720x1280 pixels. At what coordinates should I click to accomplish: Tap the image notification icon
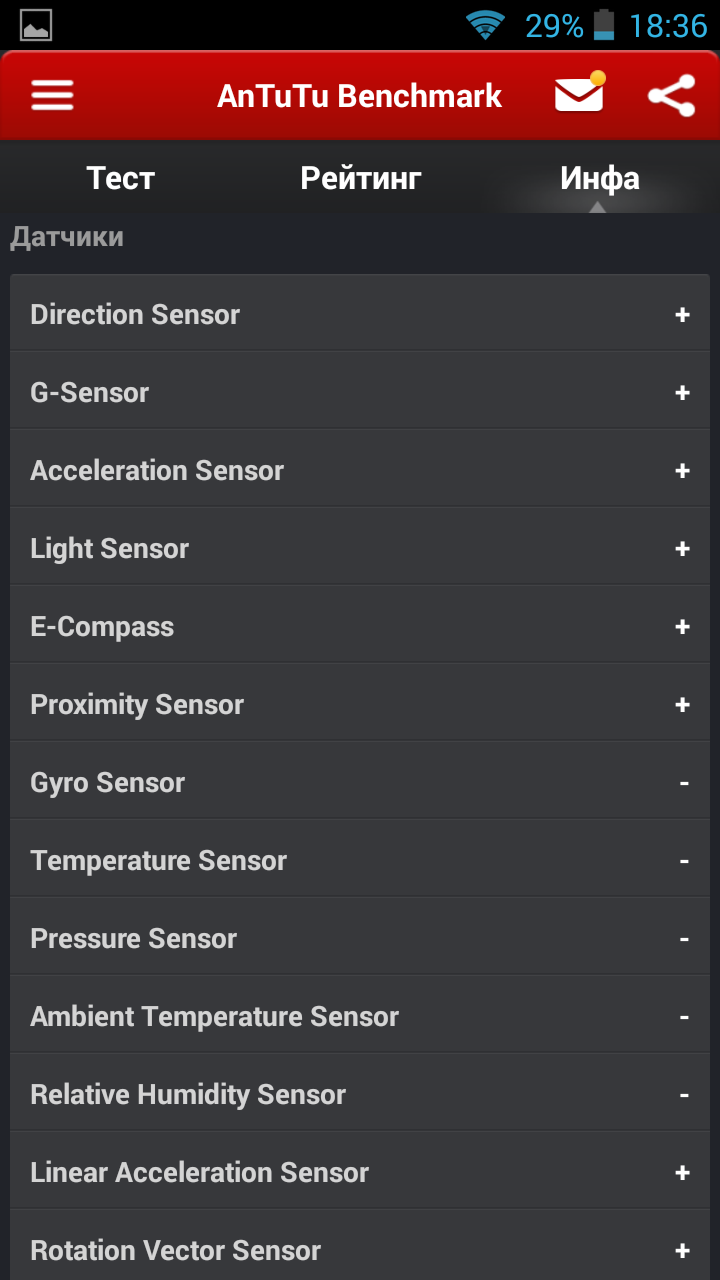[x=36, y=25]
